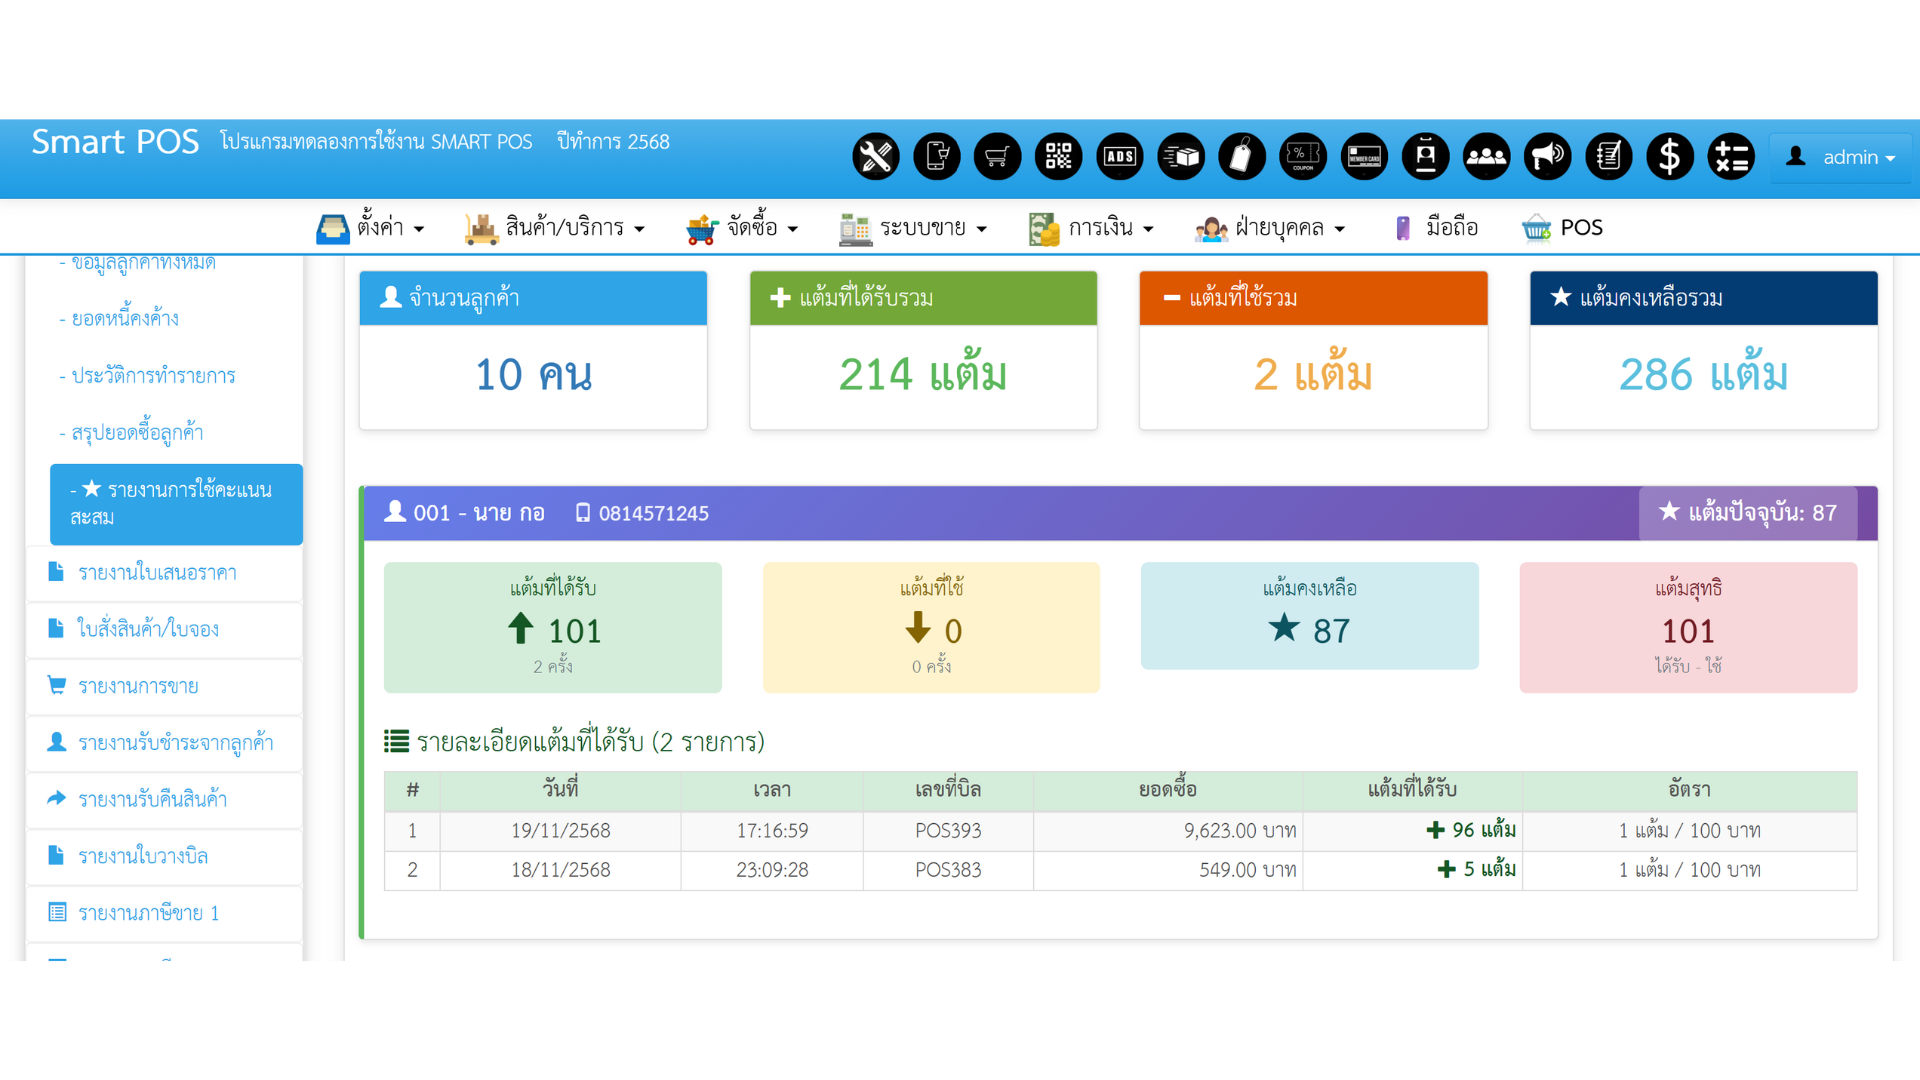Open the megaphone announcement icon

point(1547,157)
